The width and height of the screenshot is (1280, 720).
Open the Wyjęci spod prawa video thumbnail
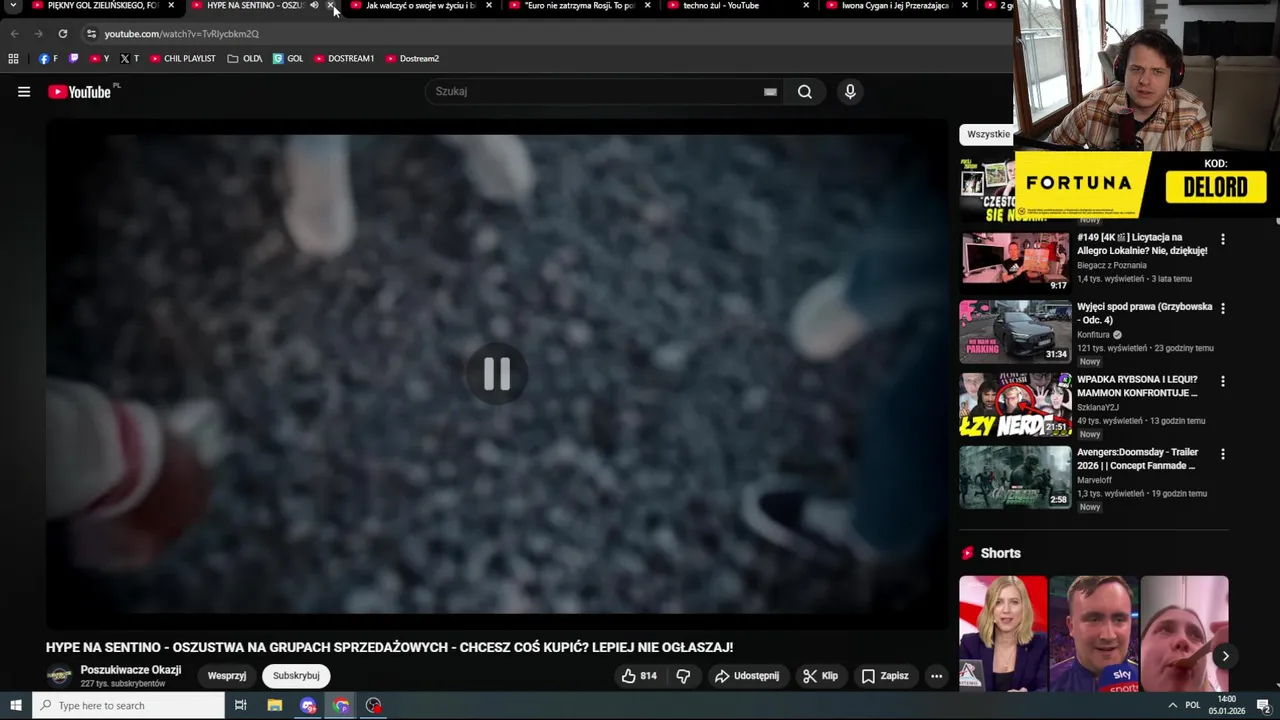click(x=1015, y=331)
